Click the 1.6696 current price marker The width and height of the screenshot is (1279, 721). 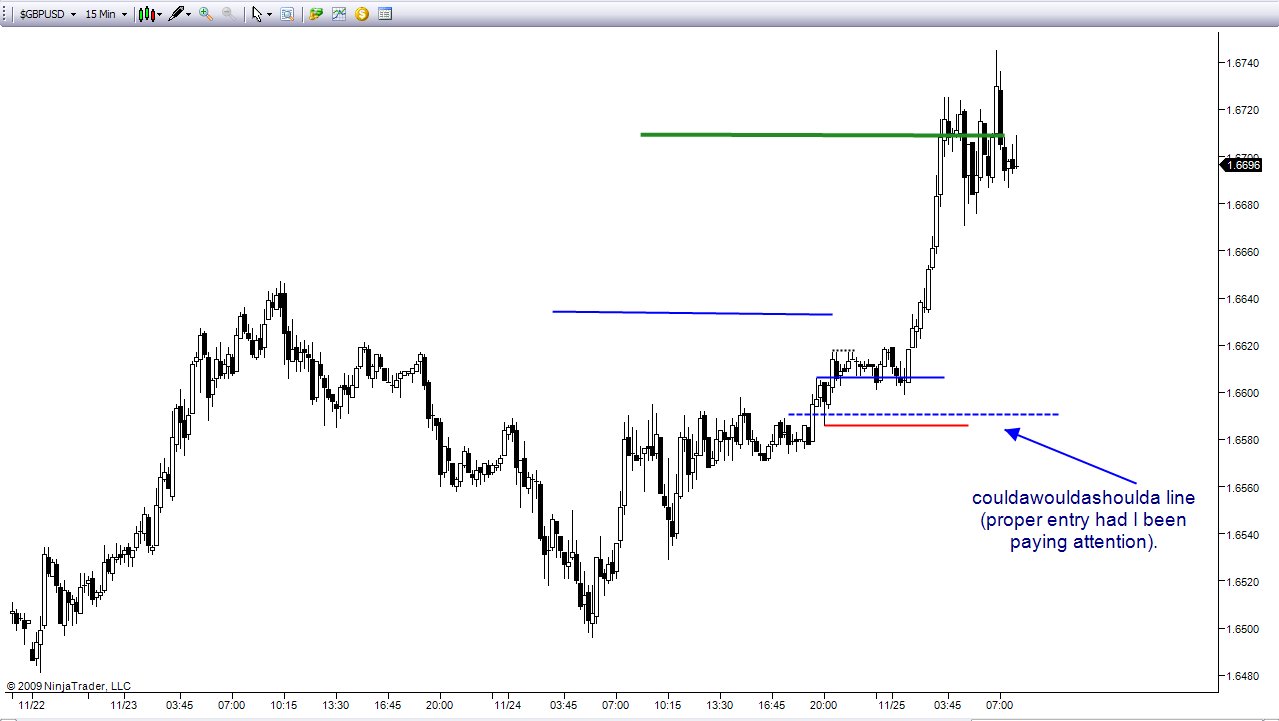(1241, 165)
